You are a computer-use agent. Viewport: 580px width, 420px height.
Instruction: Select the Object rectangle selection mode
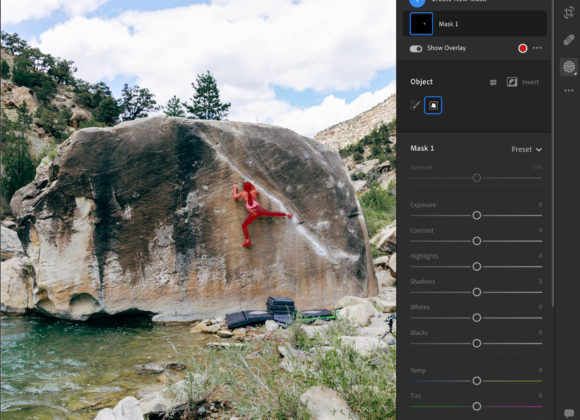pos(433,105)
